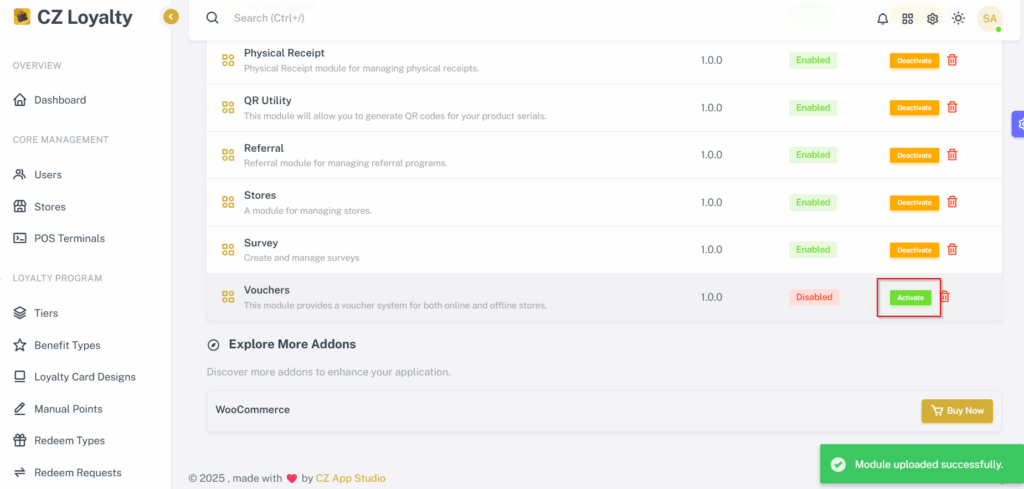
Task: Delete the Vouchers module trash icon
Action: [x=944, y=297]
